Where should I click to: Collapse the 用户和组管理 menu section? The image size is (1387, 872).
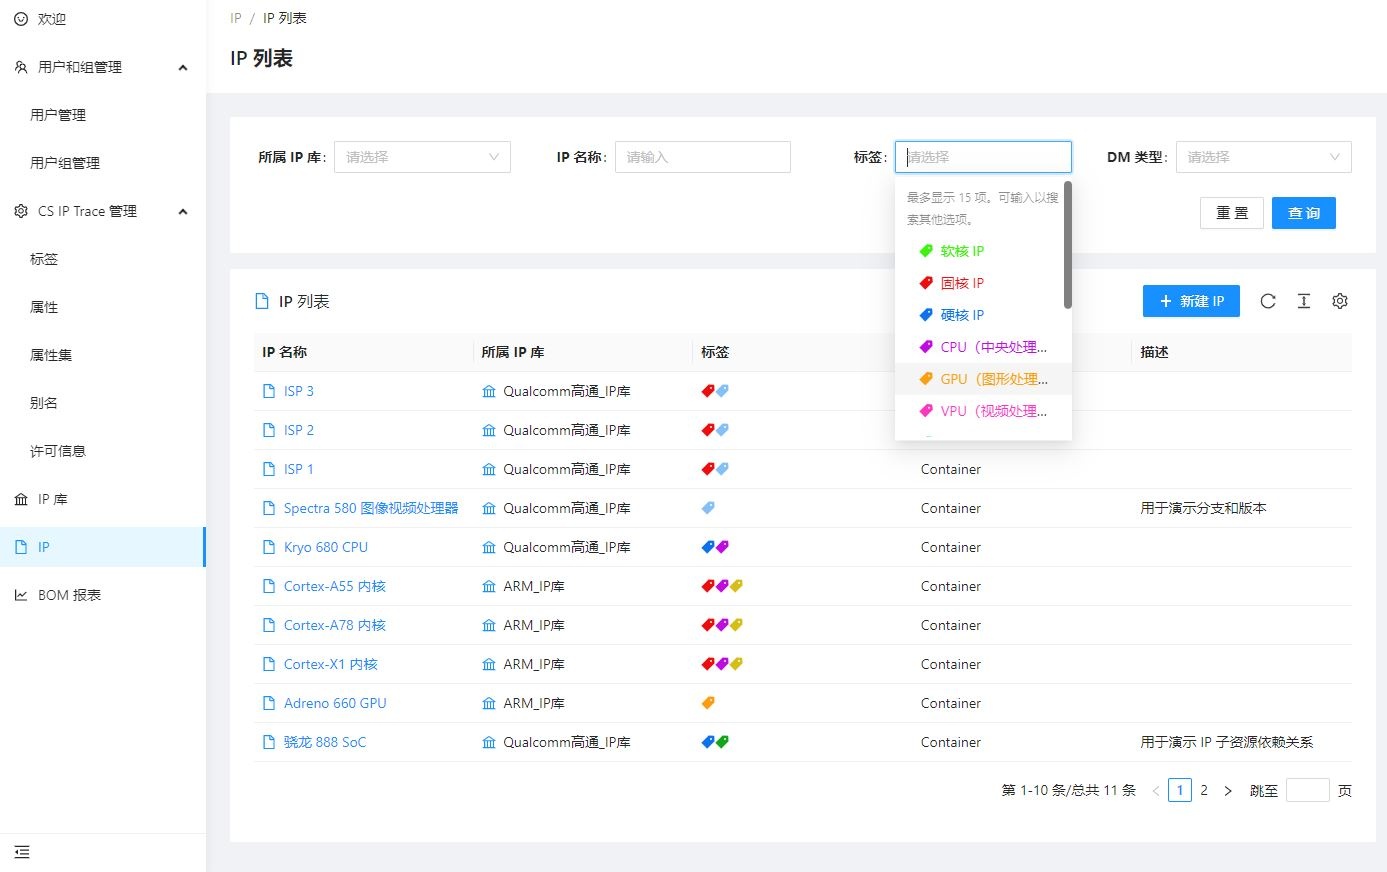coord(182,68)
